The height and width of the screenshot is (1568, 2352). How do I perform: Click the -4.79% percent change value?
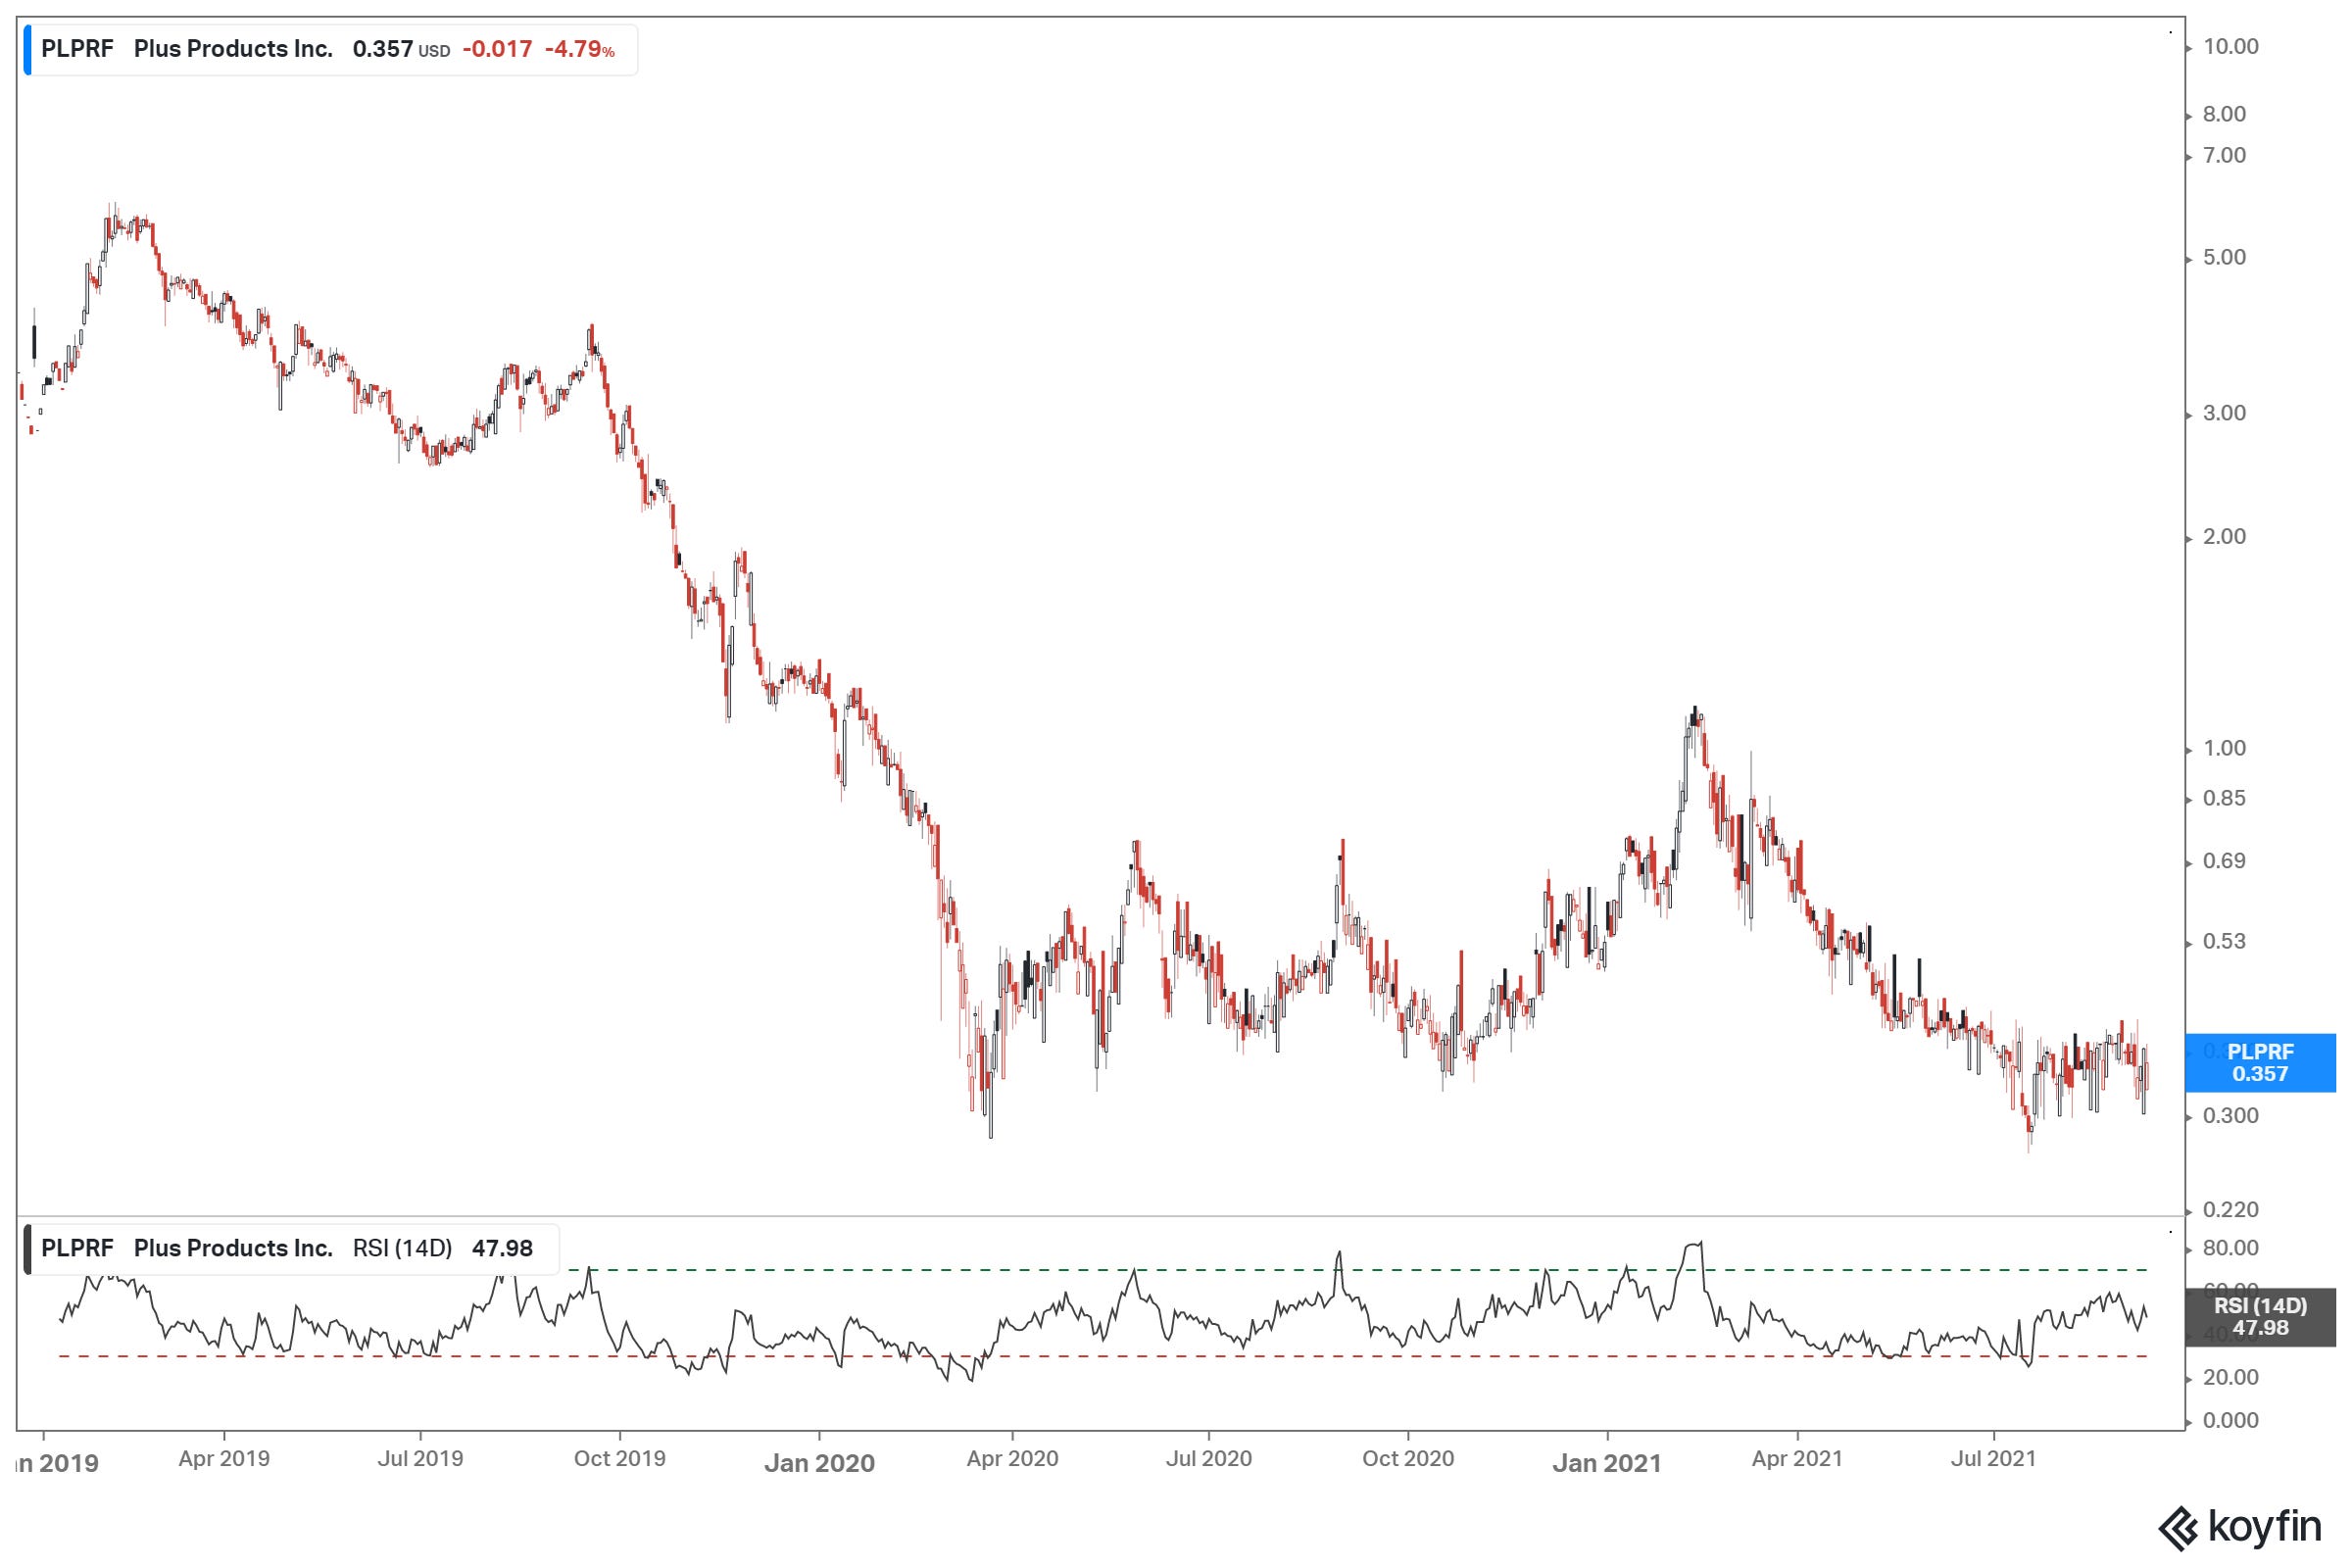[x=580, y=49]
